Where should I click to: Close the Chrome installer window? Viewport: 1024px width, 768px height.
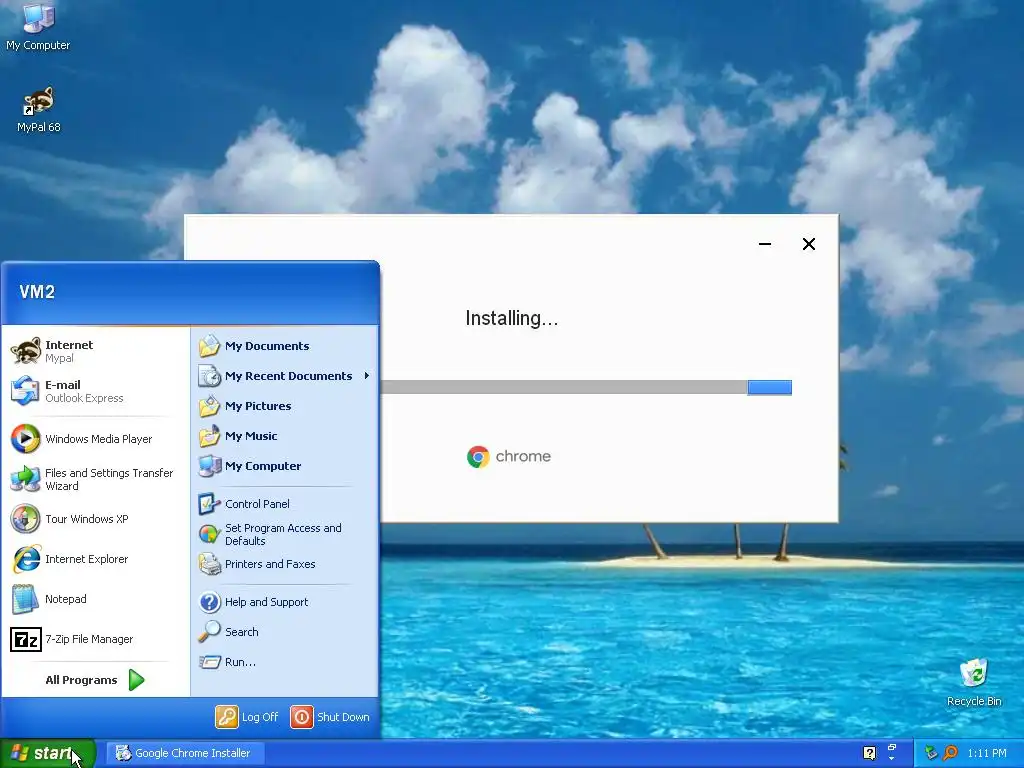point(808,244)
